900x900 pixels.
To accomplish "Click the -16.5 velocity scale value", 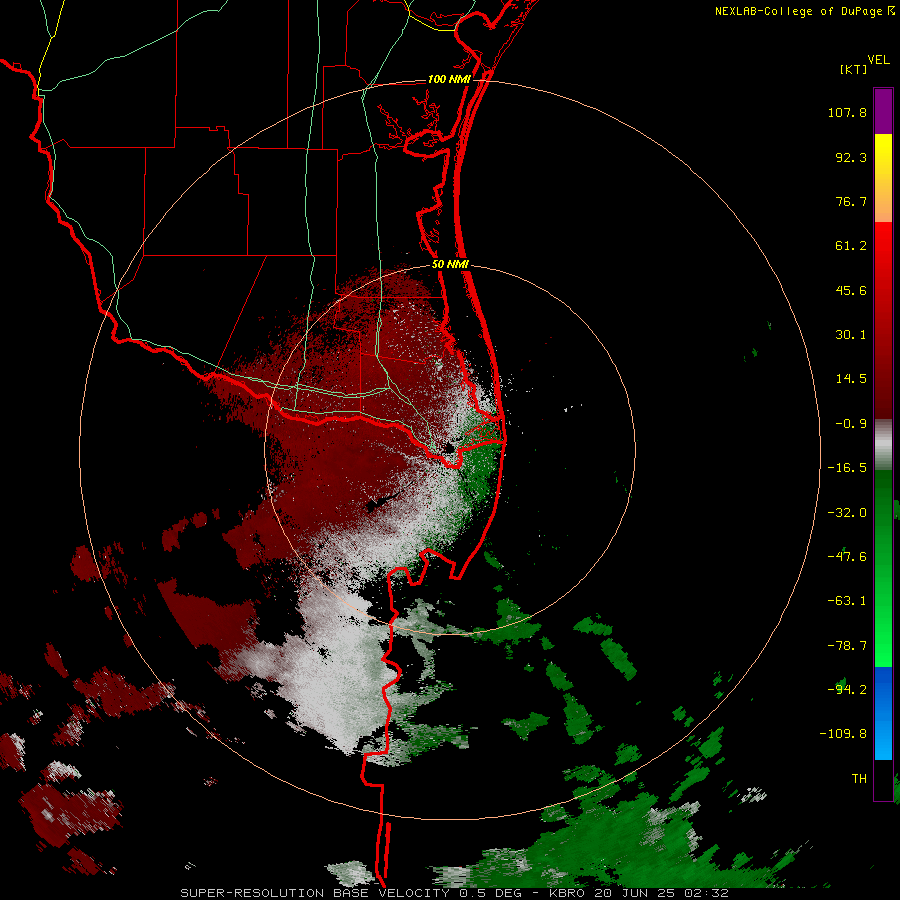I will point(847,468).
